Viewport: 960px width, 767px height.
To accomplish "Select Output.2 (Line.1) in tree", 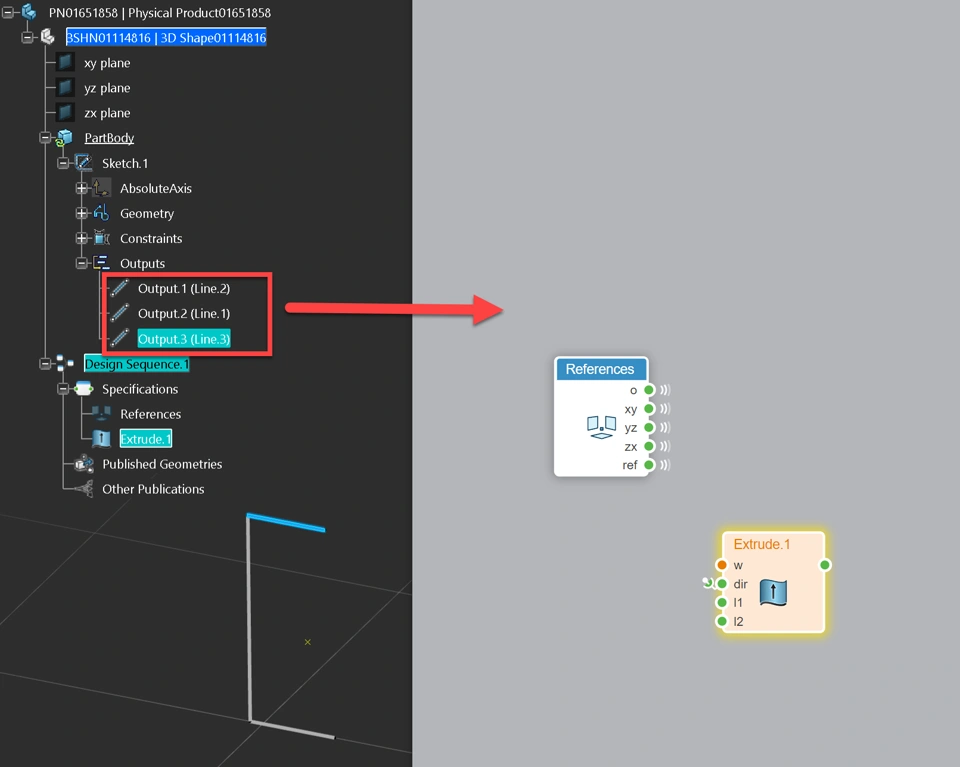I will point(184,313).
